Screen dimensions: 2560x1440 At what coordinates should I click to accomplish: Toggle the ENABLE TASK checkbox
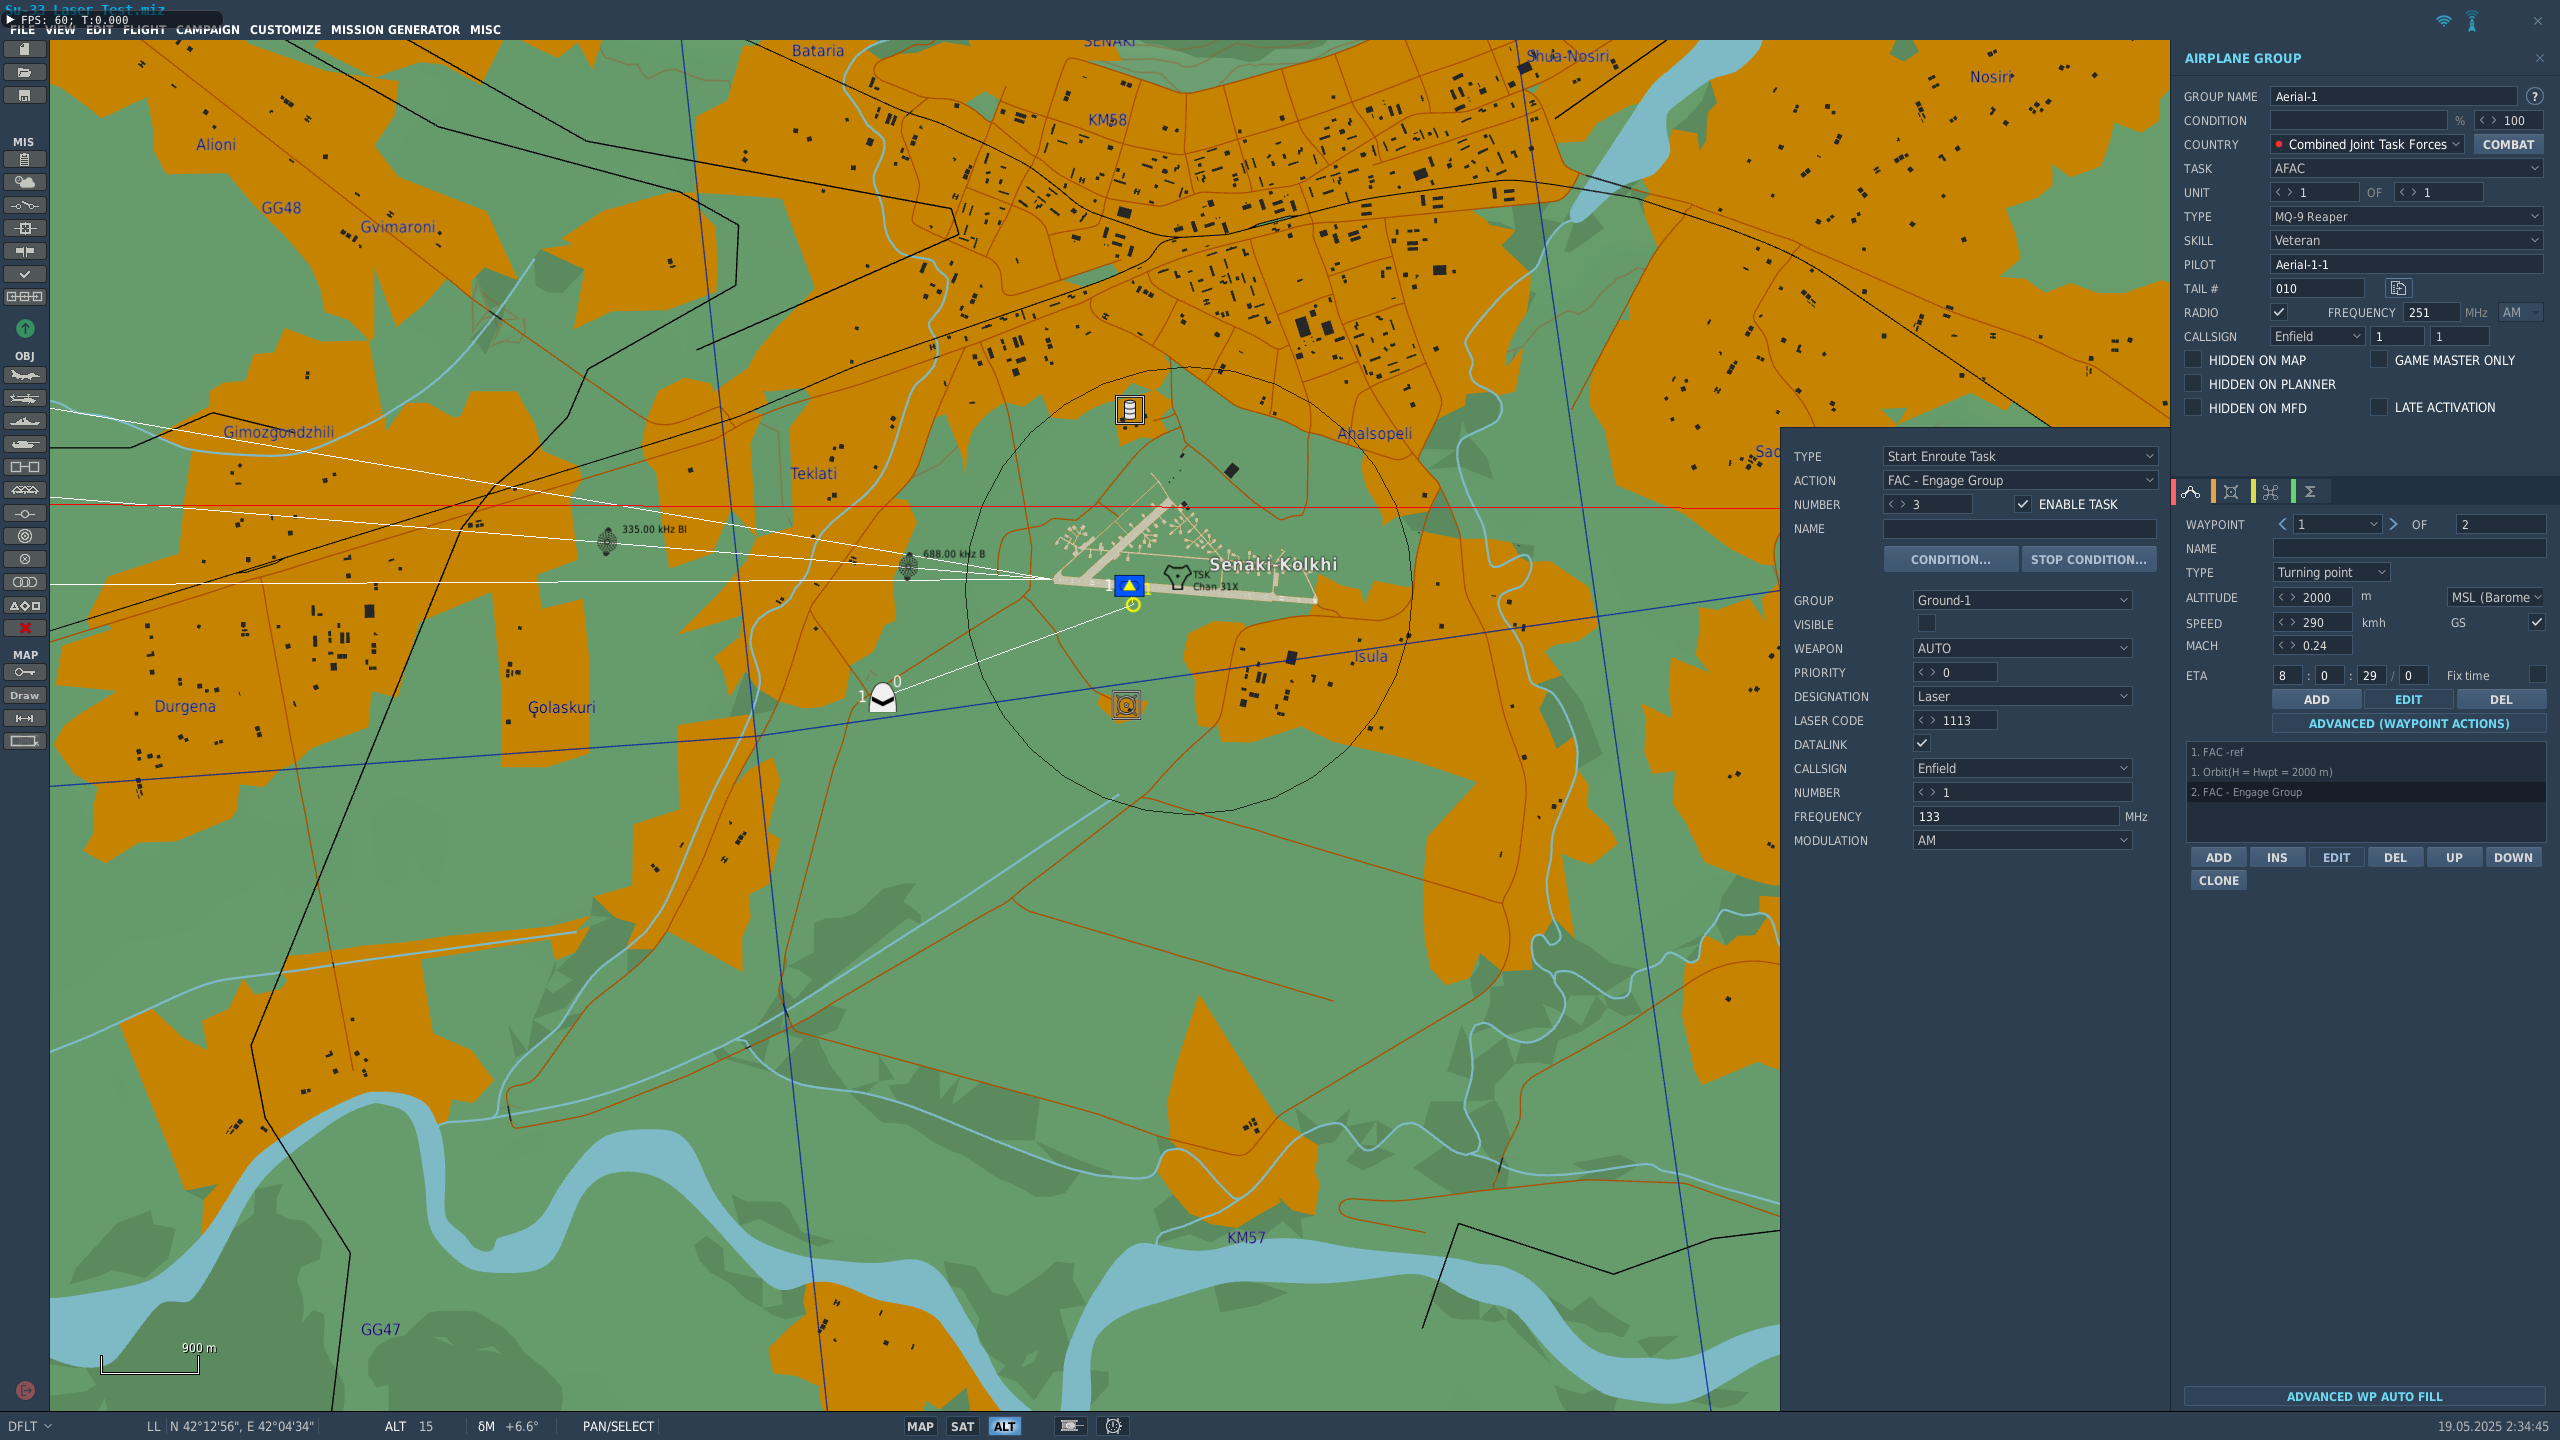coord(2023,504)
